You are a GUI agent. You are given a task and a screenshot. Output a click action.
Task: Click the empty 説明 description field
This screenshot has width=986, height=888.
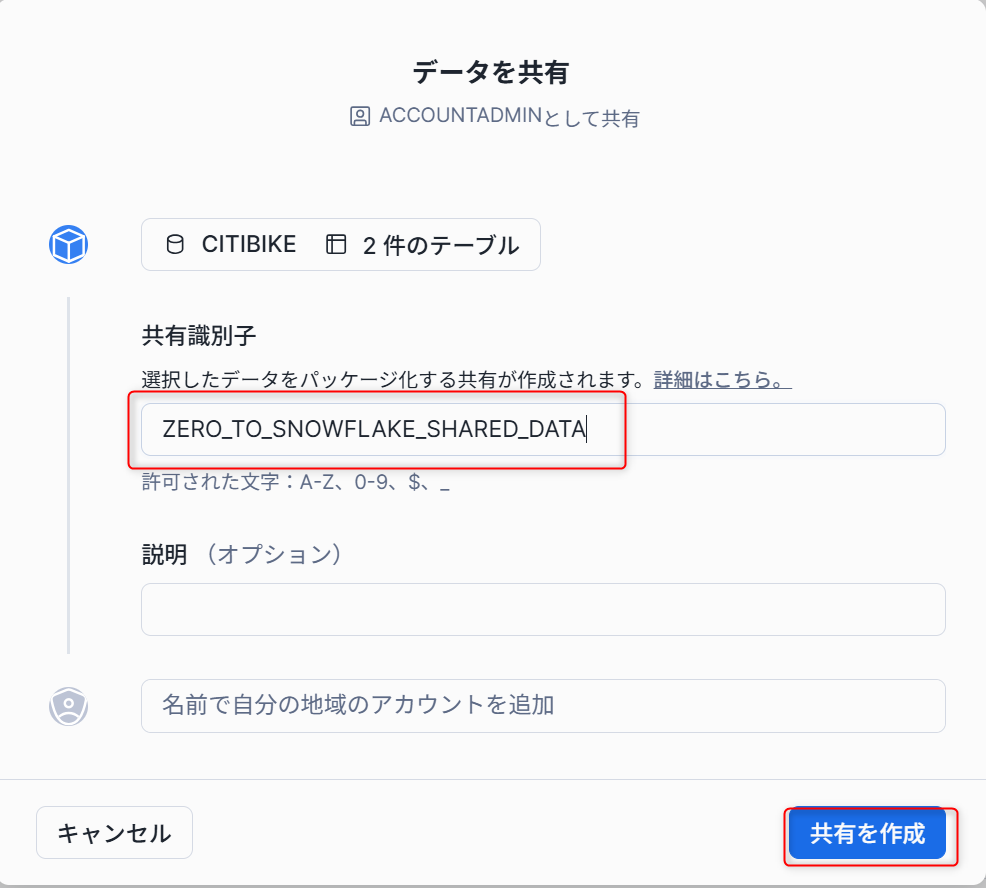pos(543,609)
